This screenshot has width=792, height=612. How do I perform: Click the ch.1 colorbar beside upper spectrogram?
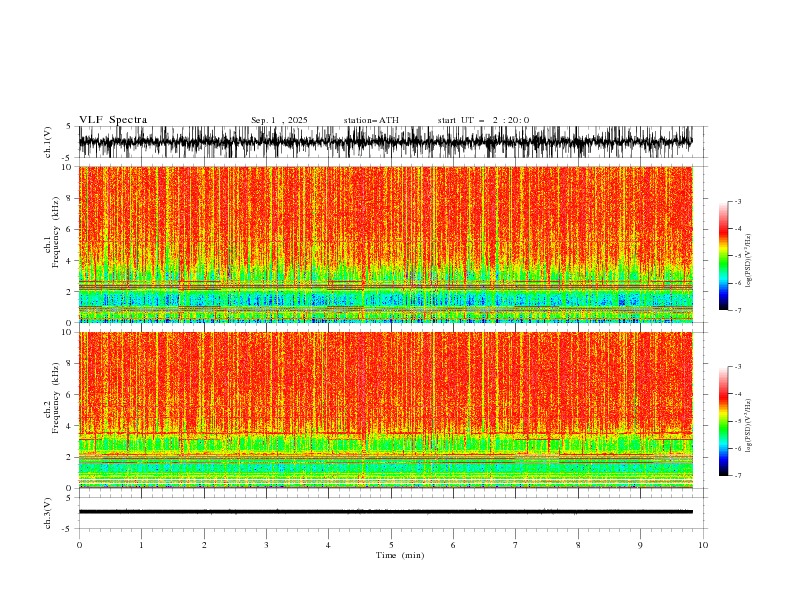coord(724,256)
